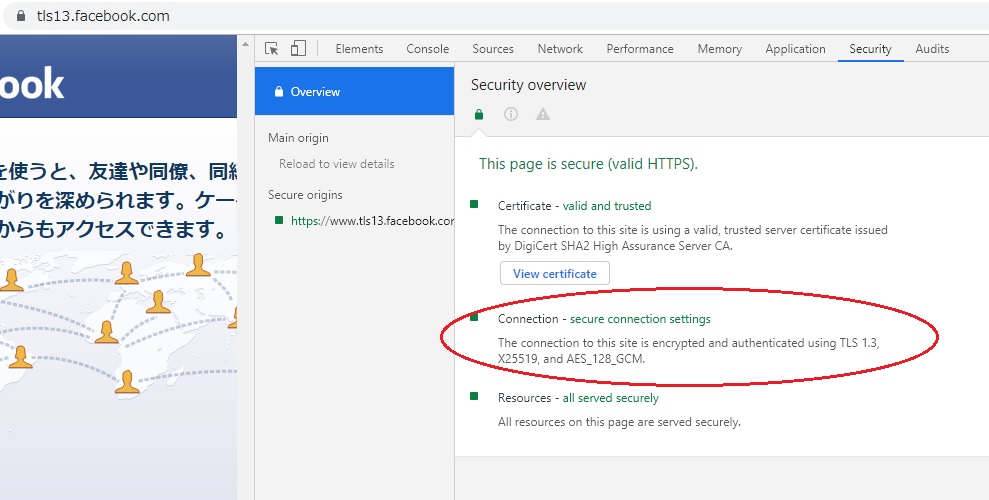Click the 'Secure origins' heading
This screenshot has width=989, height=500.
(305, 195)
